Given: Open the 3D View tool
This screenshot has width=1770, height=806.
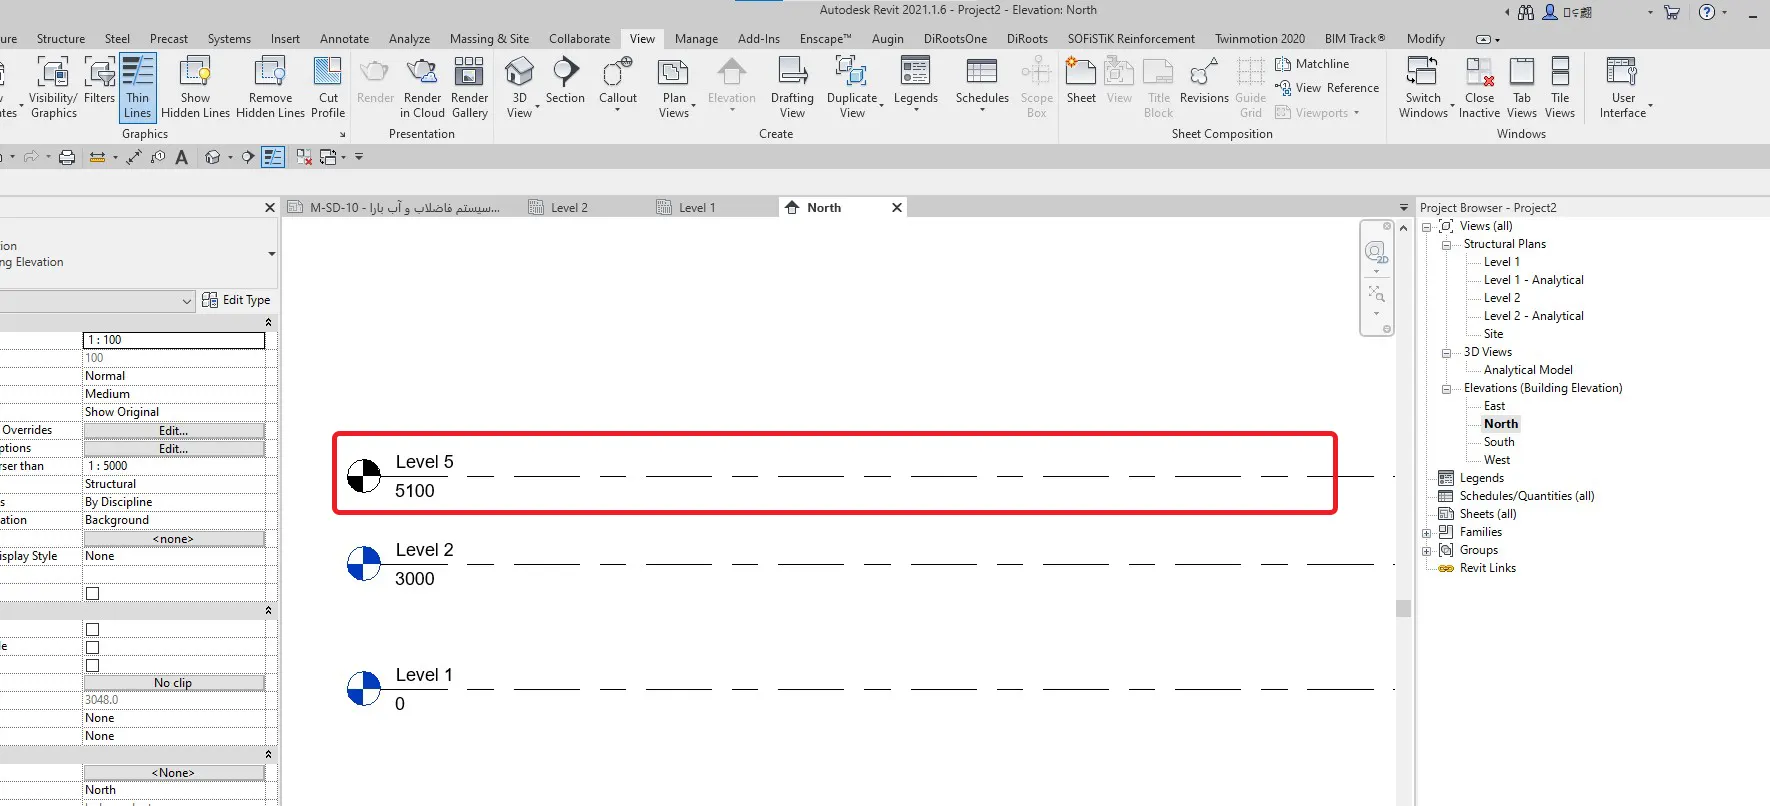Looking at the screenshot, I should (x=520, y=87).
